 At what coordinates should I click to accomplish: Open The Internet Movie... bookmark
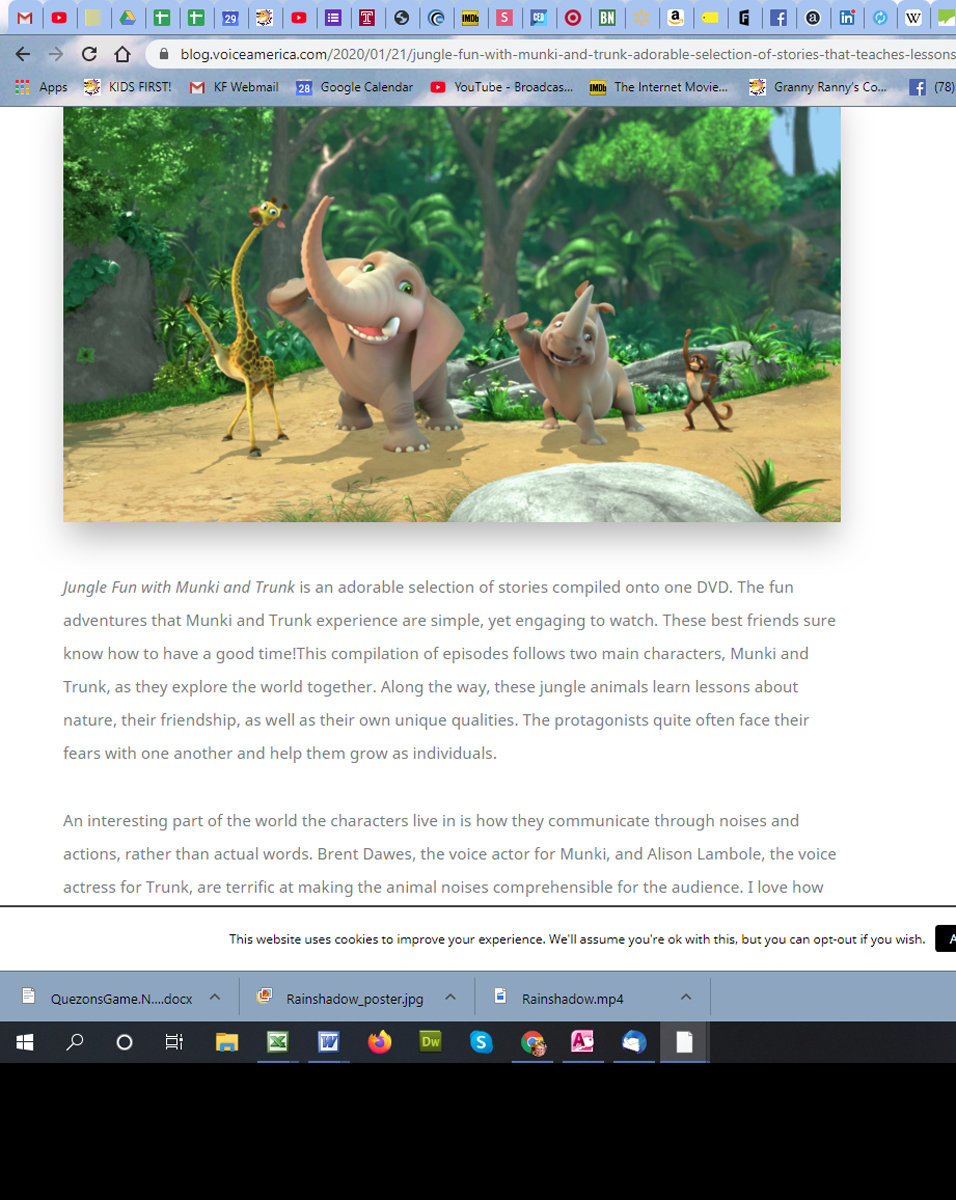[659, 87]
